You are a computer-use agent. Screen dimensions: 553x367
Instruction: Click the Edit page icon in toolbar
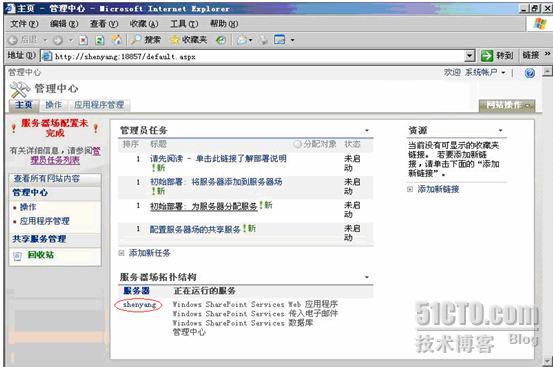(x=280, y=40)
